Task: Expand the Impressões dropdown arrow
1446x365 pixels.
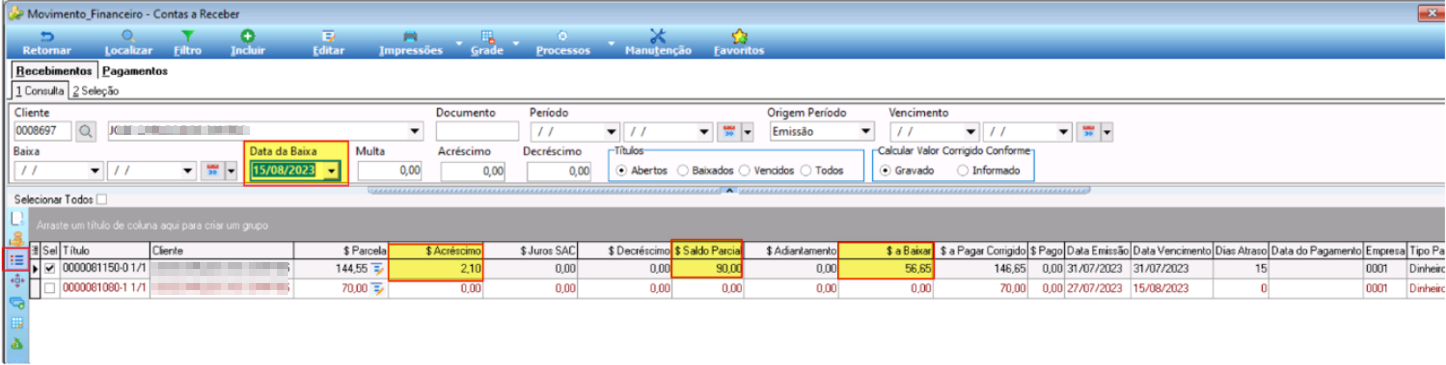Action: coord(459,44)
